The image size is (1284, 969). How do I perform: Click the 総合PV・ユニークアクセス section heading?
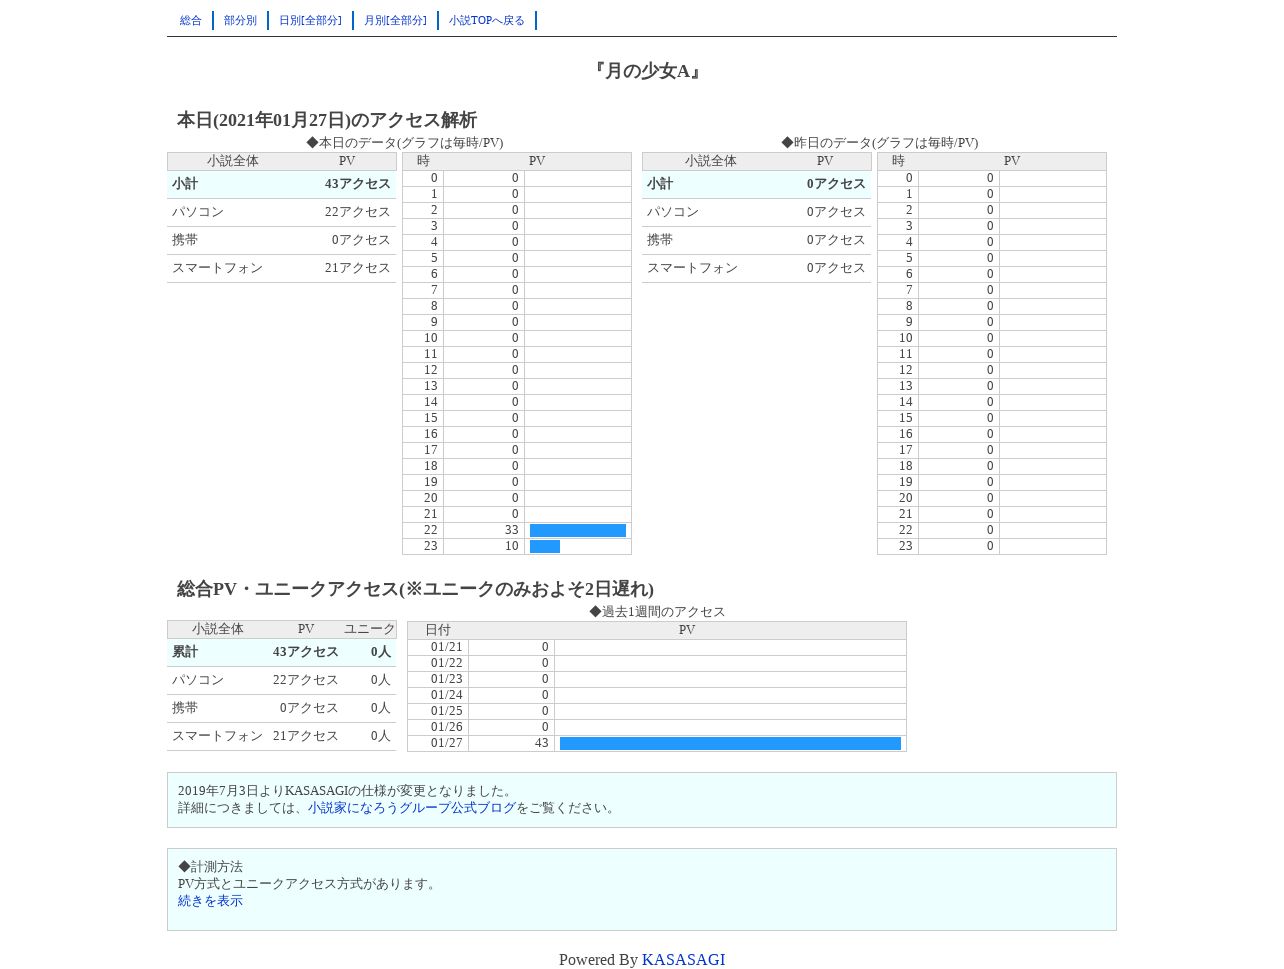coord(415,589)
